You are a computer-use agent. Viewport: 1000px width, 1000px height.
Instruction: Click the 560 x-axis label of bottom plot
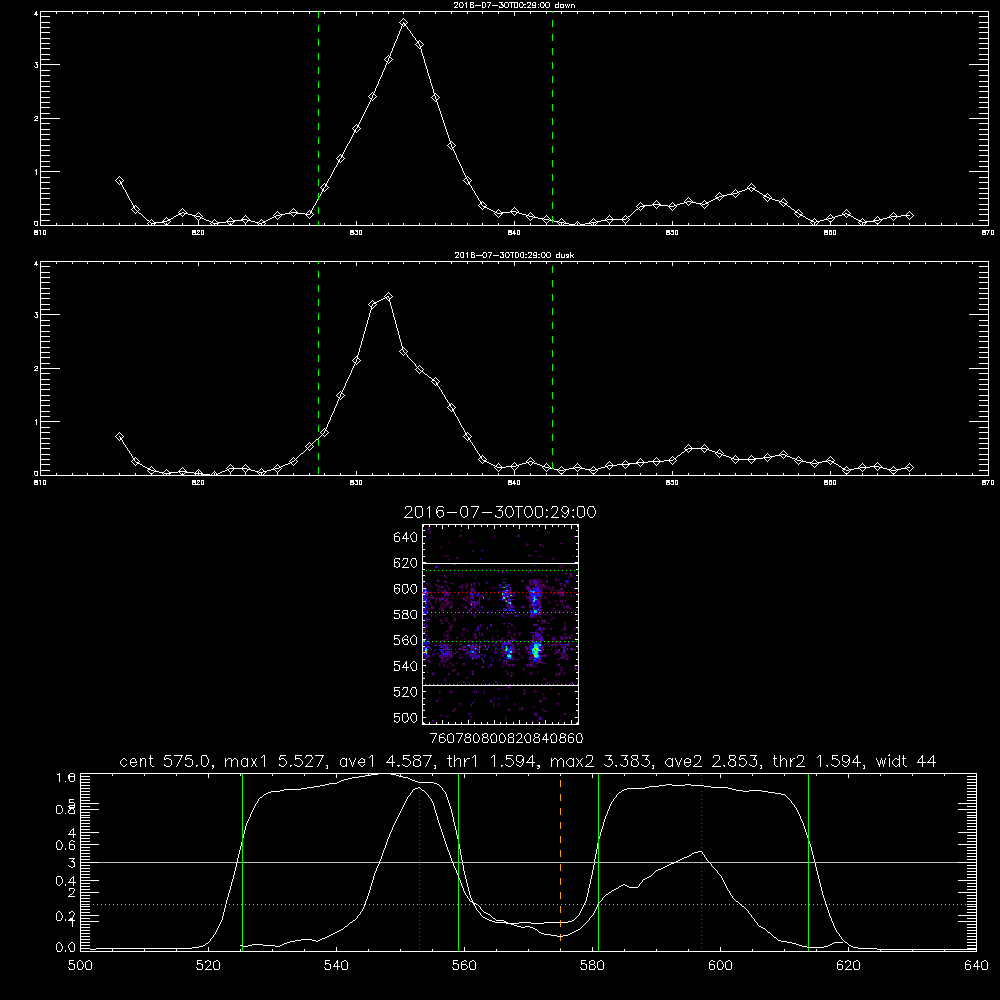tap(464, 966)
